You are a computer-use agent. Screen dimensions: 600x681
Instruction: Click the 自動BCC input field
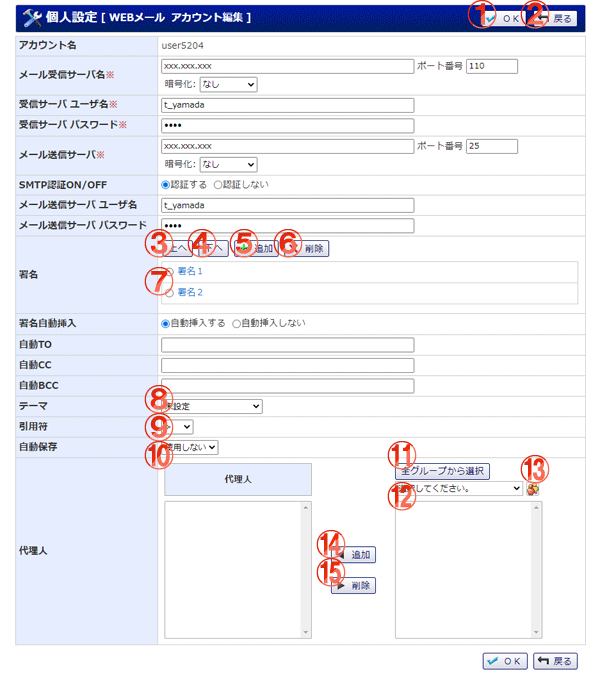coord(287,386)
